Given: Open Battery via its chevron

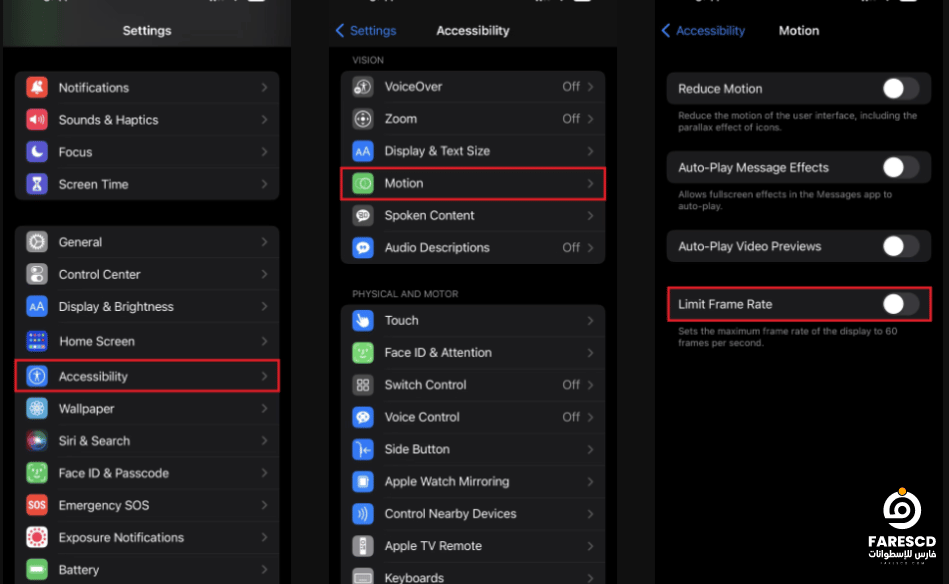Looking at the screenshot, I should click(264, 569).
